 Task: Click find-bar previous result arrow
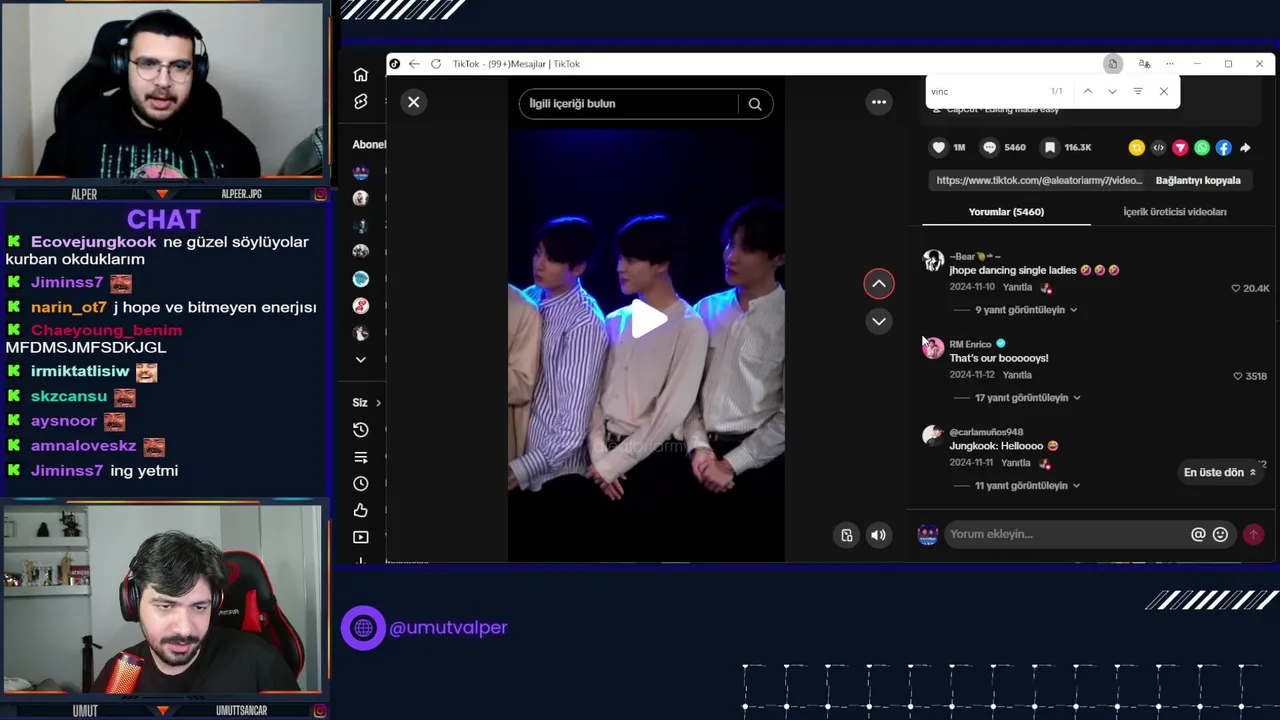1087,91
